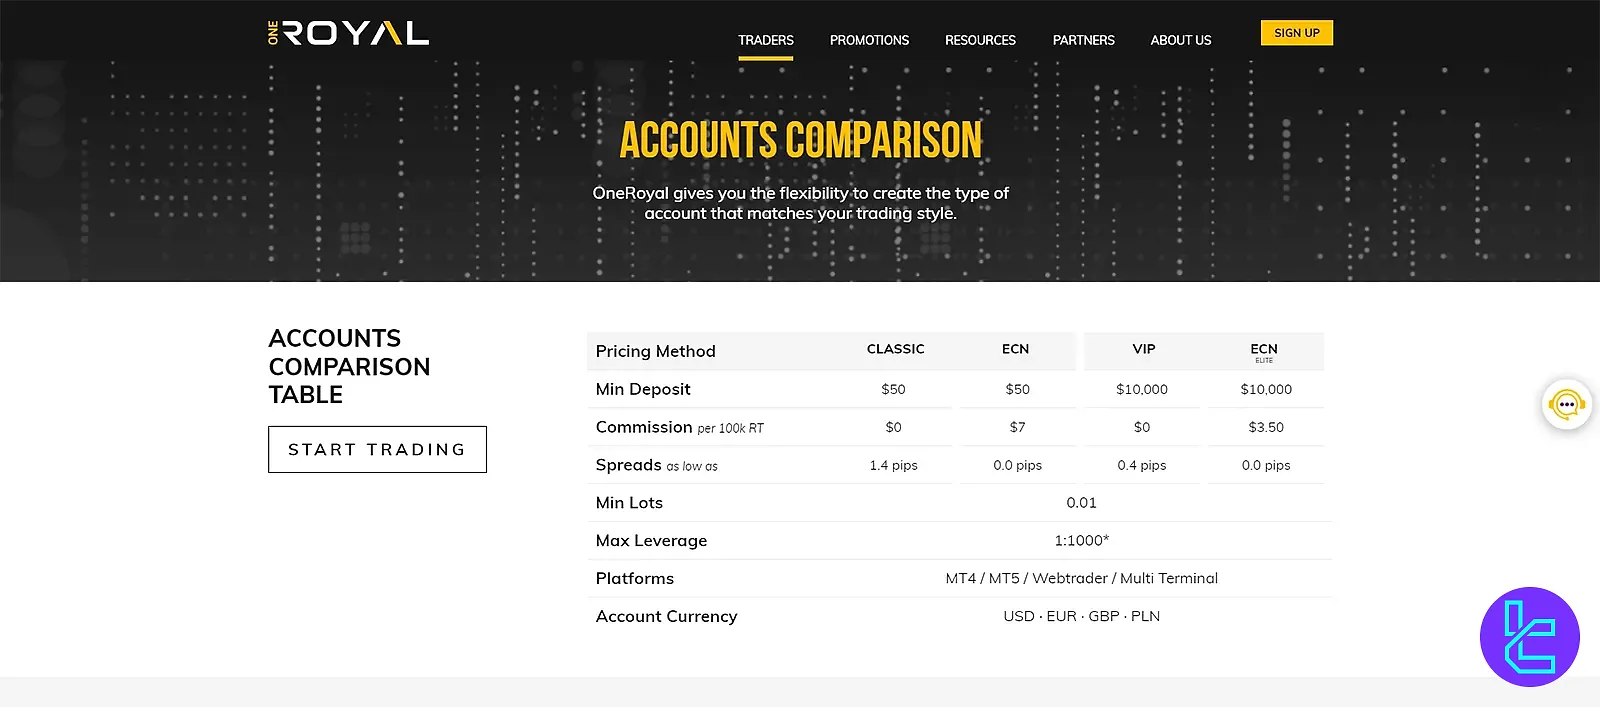Open the Promotions menu
The image size is (1600, 707).
(869, 40)
